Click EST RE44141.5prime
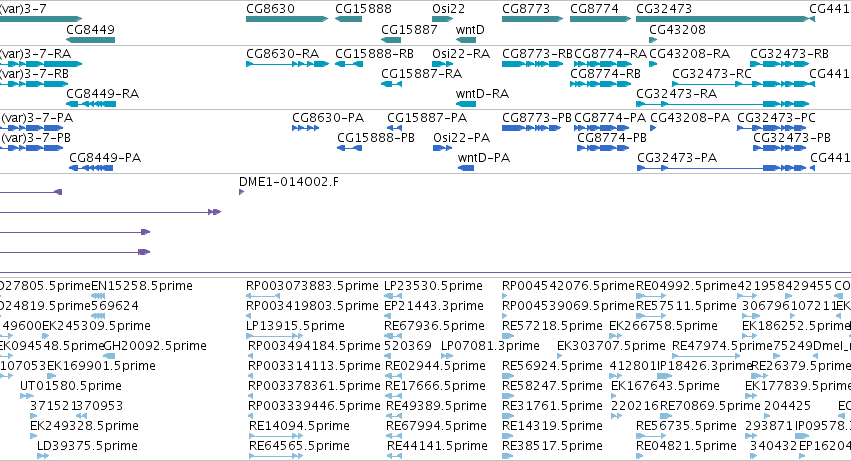851x461 pixels. (437, 446)
